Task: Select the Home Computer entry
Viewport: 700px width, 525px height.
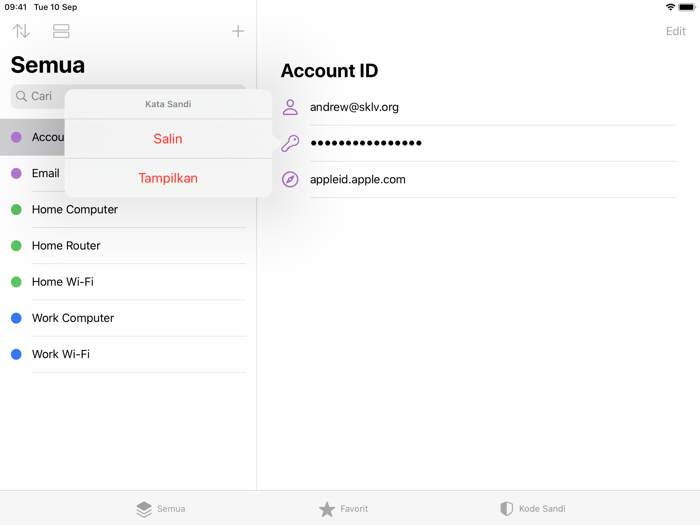Action: point(128,209)
